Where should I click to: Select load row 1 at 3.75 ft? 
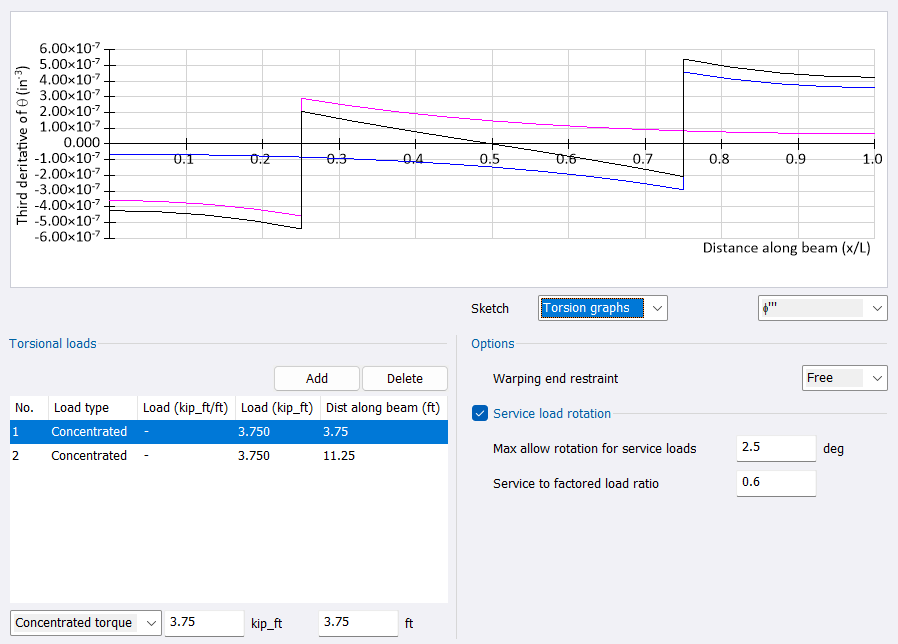228,432
